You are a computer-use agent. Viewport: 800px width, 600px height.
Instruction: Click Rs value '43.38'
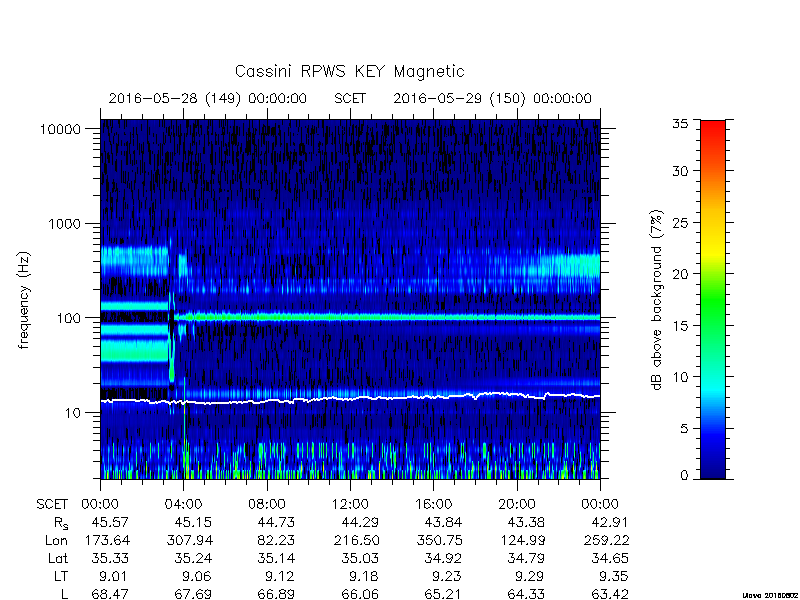(526, 522)
